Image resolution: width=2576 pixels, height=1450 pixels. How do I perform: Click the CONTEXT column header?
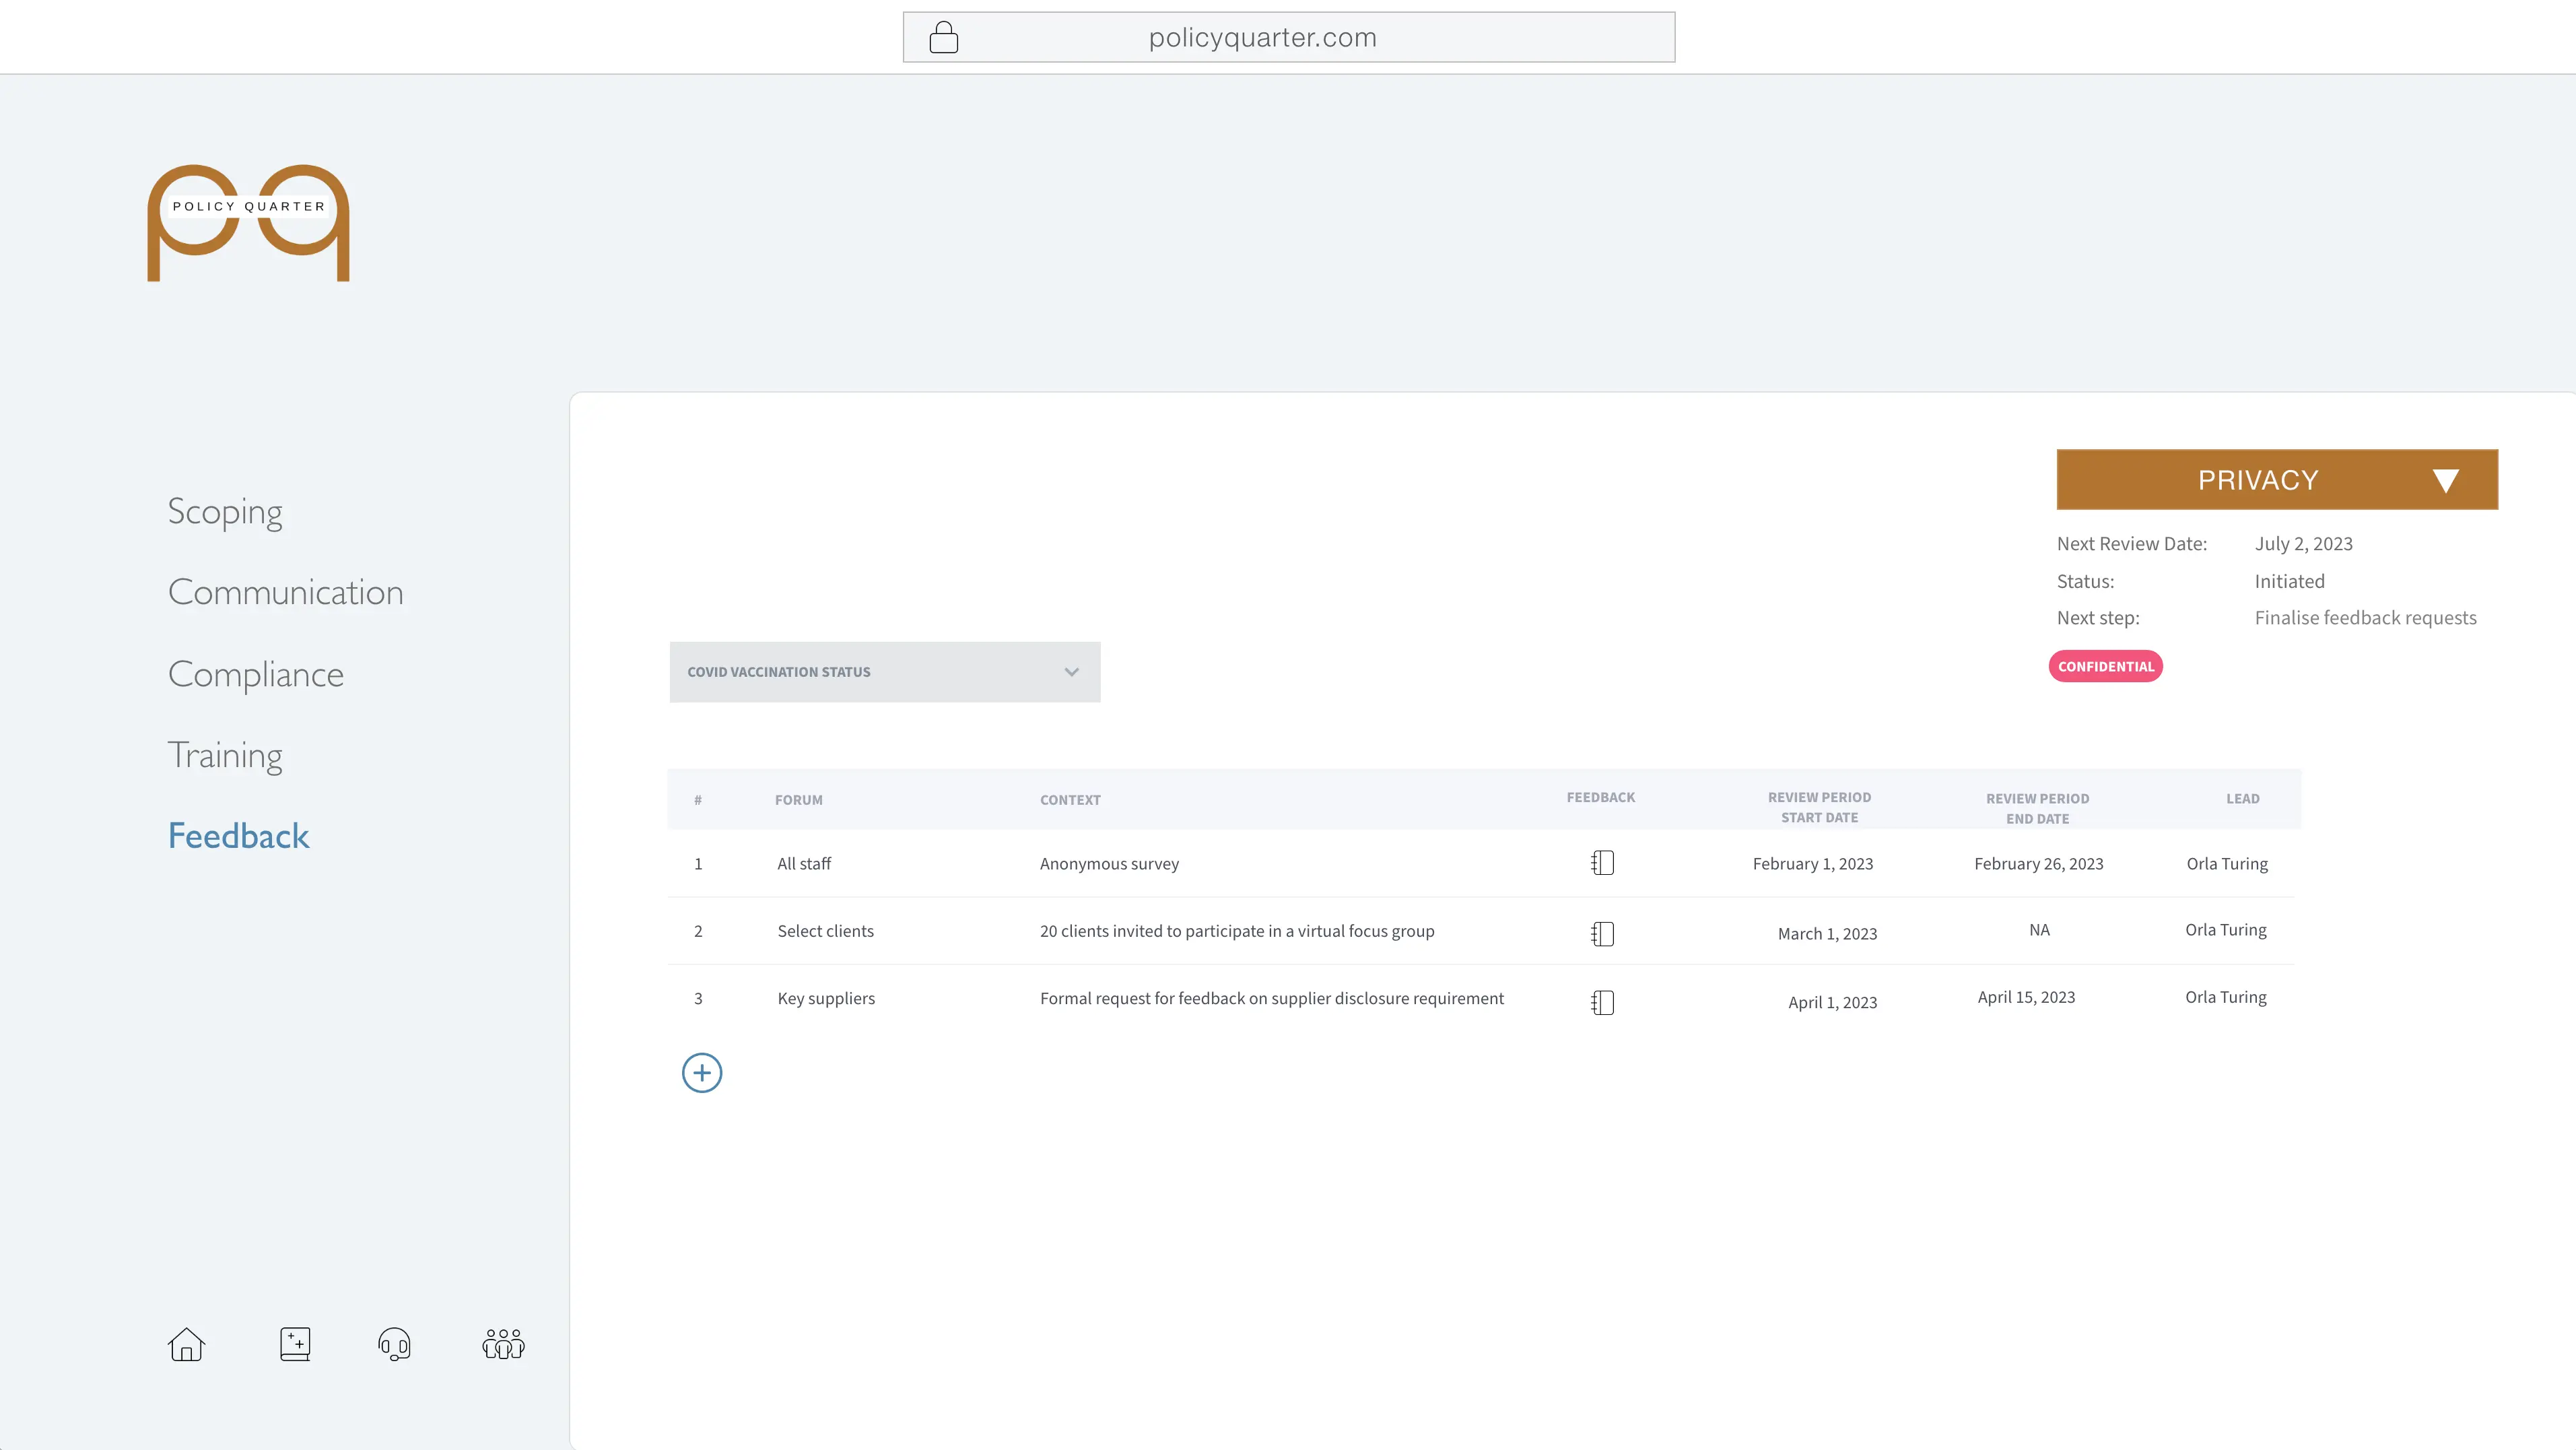coord(1070,800)
